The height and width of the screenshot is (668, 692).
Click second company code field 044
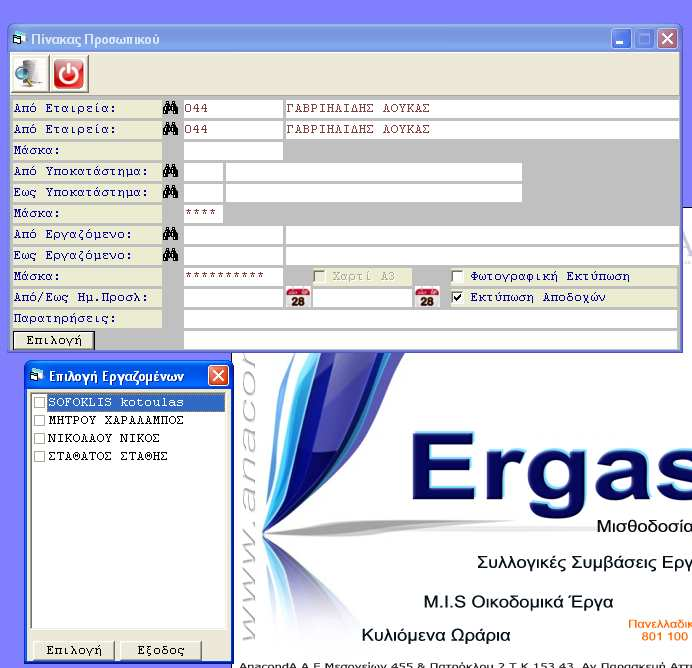(233, 129)
